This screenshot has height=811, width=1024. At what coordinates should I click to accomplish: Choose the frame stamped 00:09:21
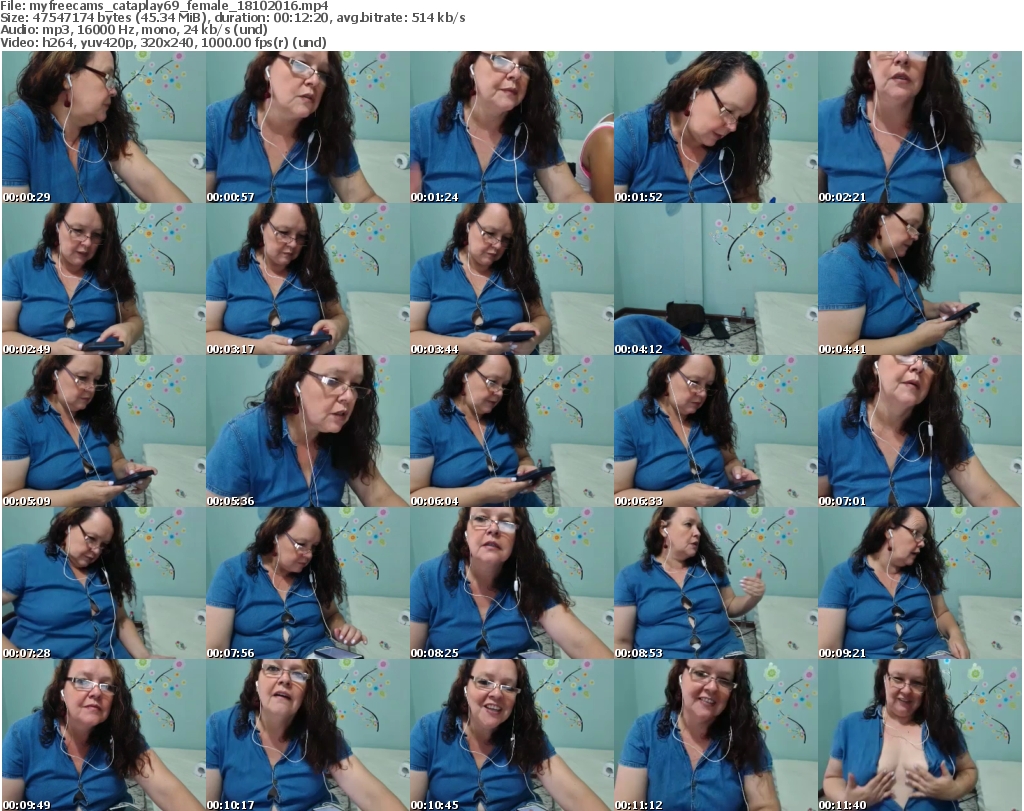click(x=920, y=583)
